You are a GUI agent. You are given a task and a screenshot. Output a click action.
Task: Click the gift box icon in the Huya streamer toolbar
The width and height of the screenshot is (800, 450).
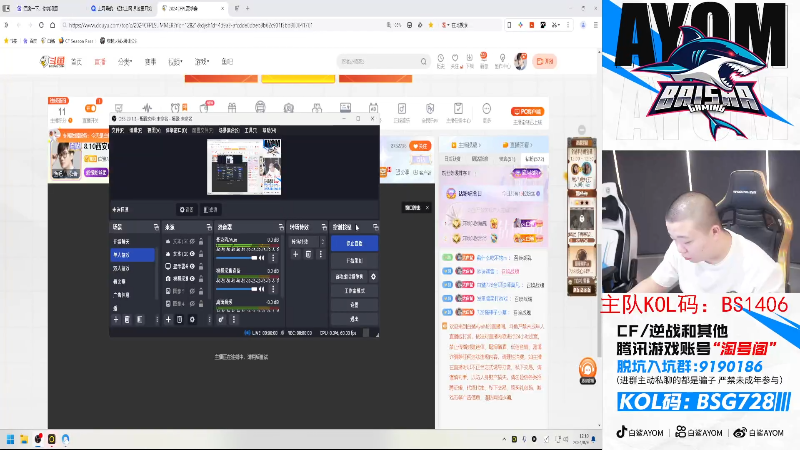pyautogui.click(x=232, y=108)
